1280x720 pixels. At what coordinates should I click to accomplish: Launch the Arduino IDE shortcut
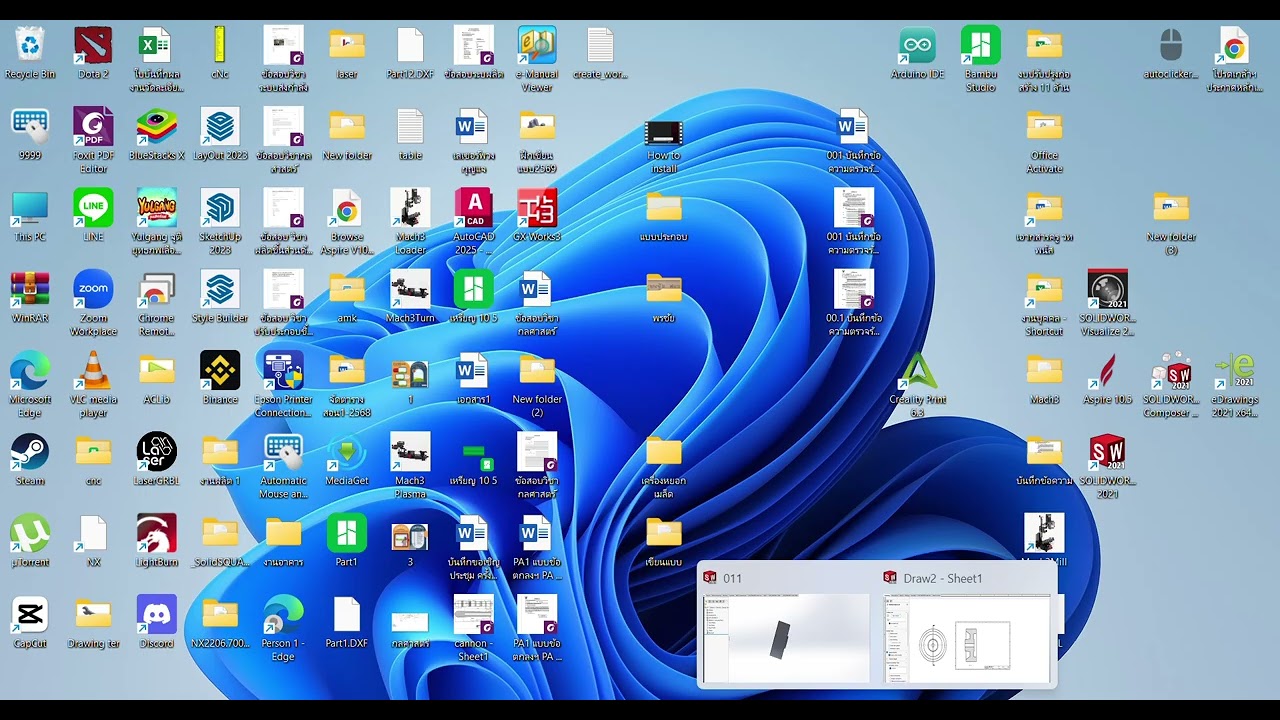point(917,53)
